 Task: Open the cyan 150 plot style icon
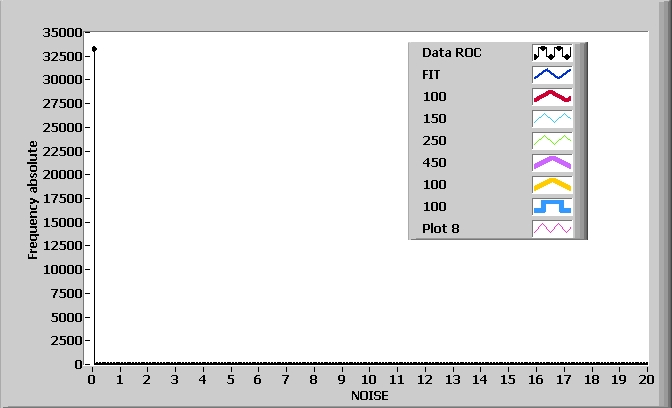tap(552, 118)
